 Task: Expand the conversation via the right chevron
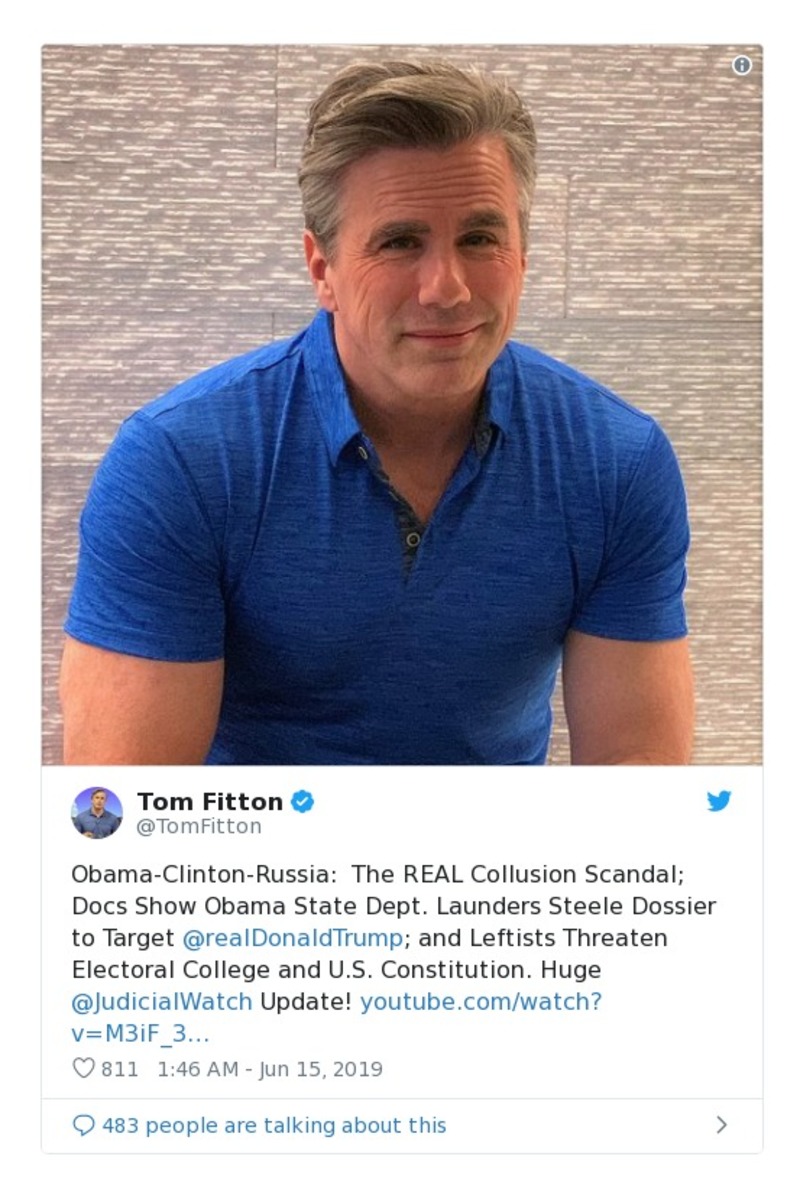click(722, 1124)
